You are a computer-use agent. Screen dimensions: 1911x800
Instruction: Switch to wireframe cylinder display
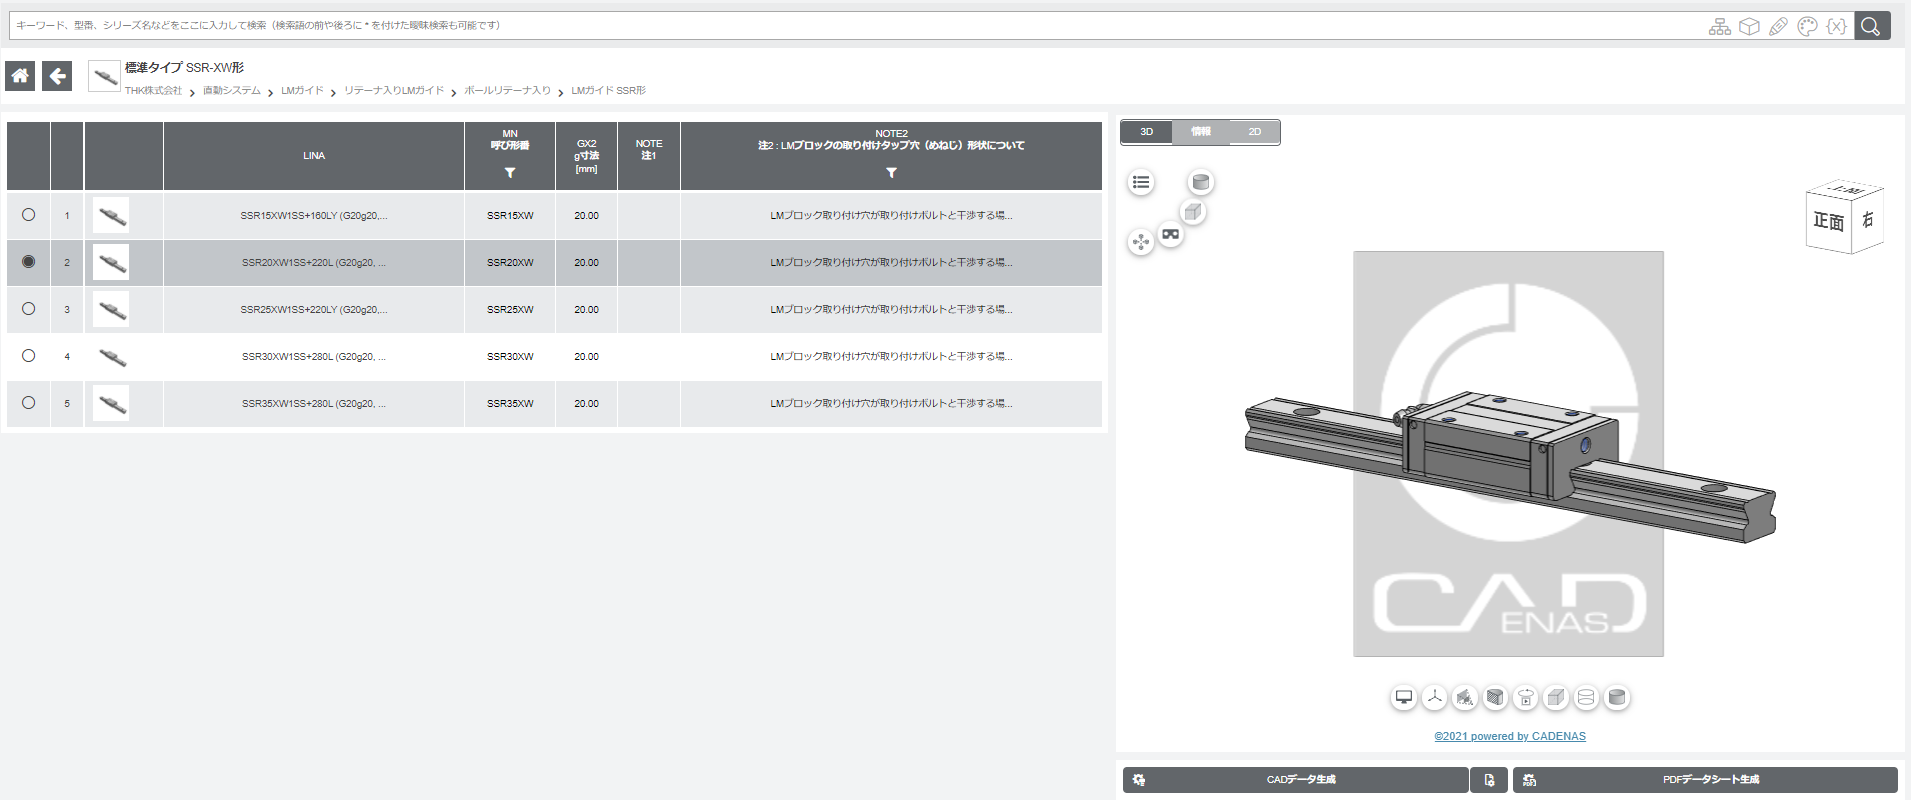[x=1586, y=698]
